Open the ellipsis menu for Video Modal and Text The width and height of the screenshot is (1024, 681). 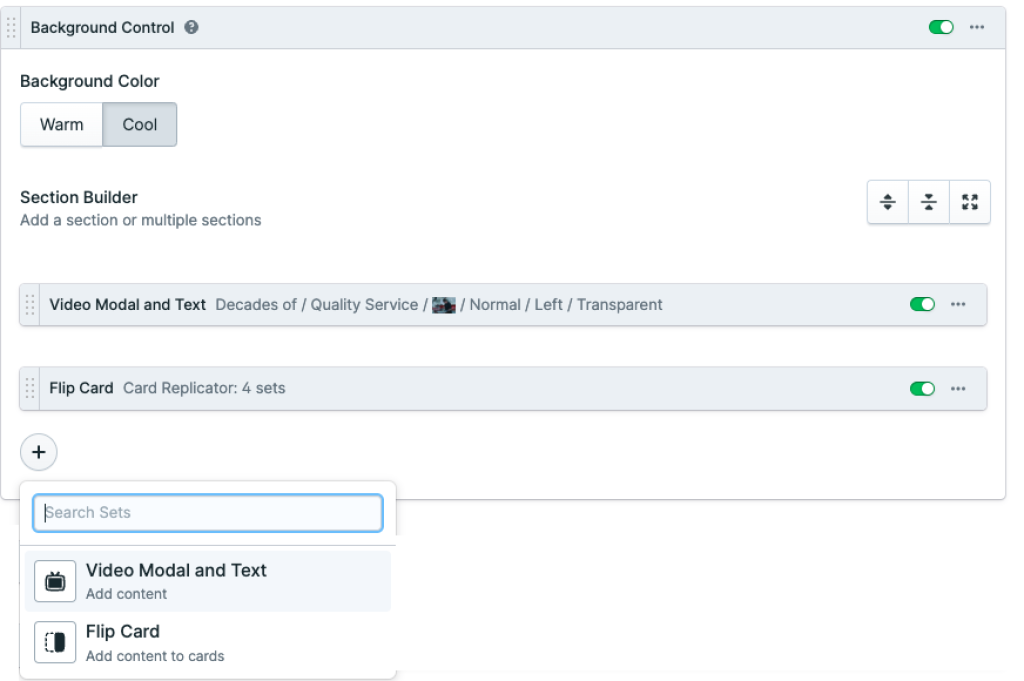pos(959,304)
